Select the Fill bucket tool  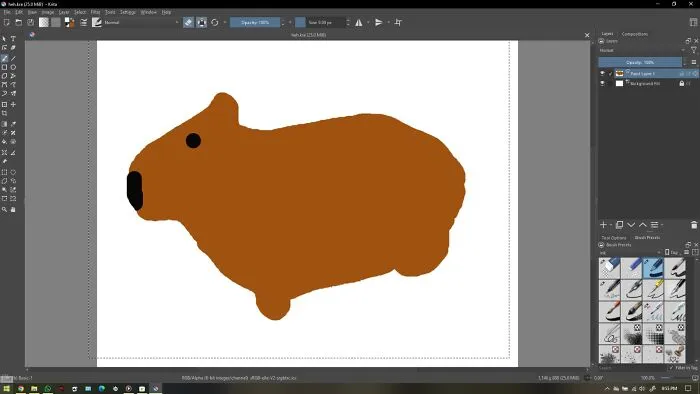4,141
